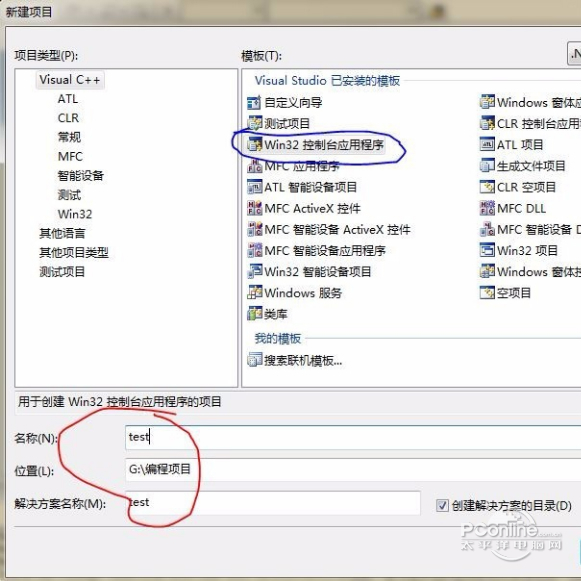The height and width of the screenshot is (581, 581).
Task: Click the 名称 input field
Action: [353, 438]
